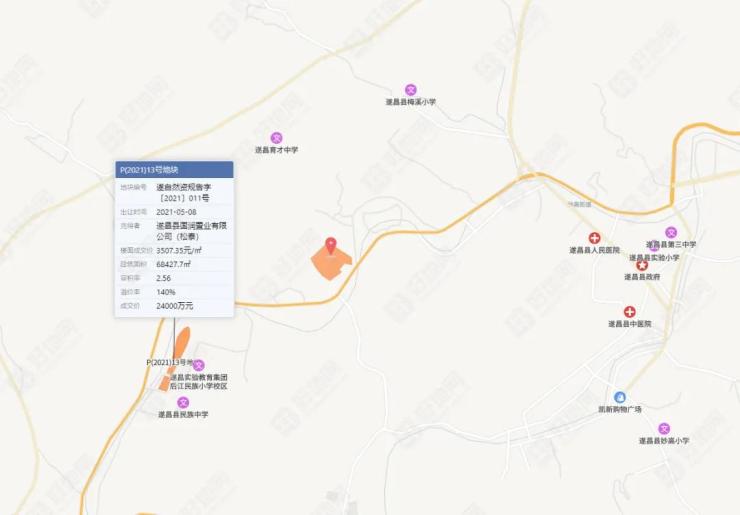
Task: Click the 遂昌县梅溪小学 text label
Action: (411, 101)
